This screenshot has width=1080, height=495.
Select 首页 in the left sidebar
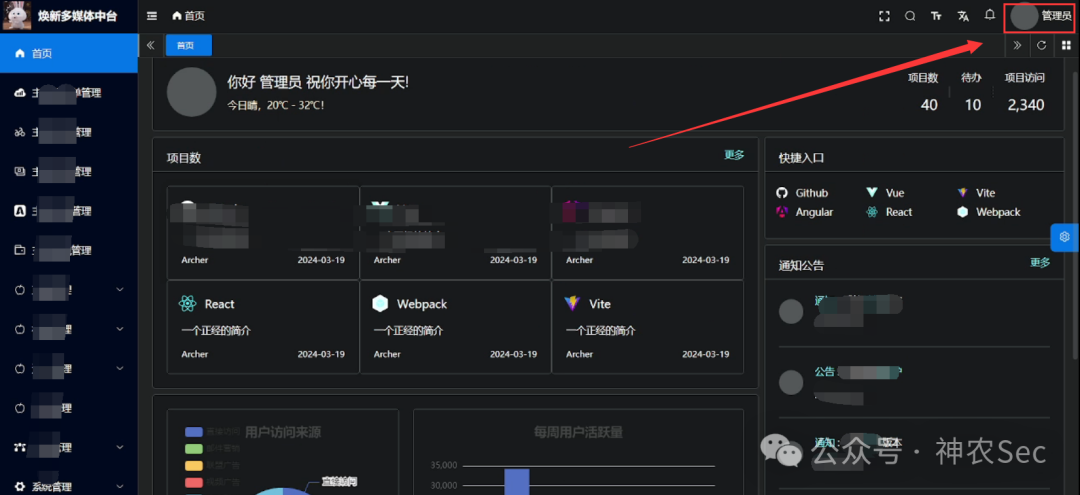[69, 53]
